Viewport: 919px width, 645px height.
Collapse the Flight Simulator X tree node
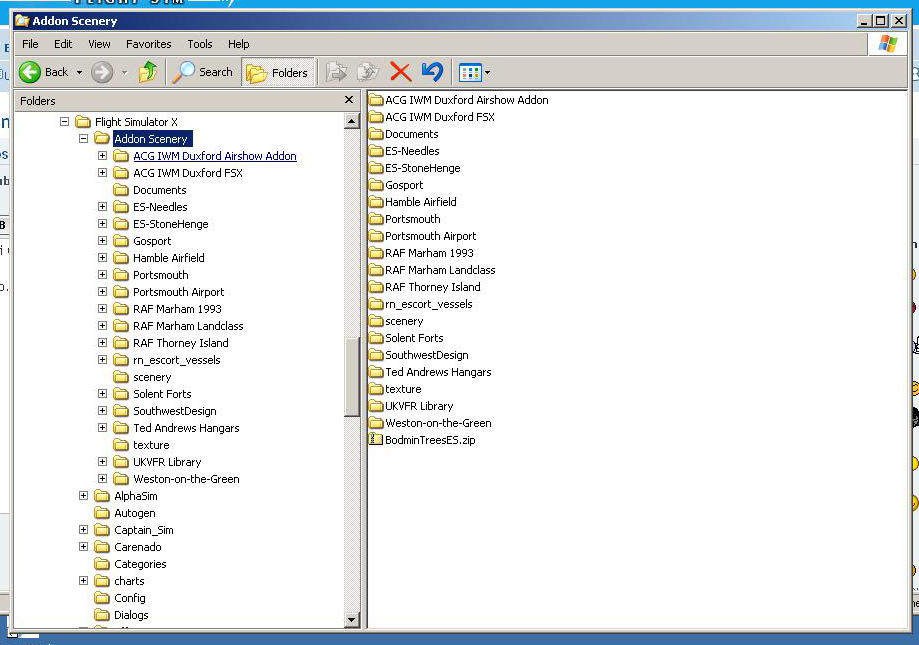coord(64,122)
